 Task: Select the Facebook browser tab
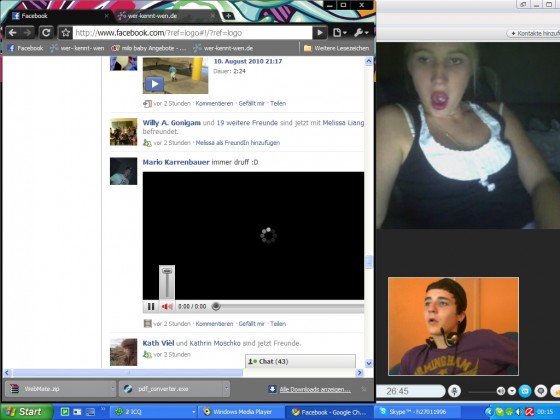click(59, 16)
